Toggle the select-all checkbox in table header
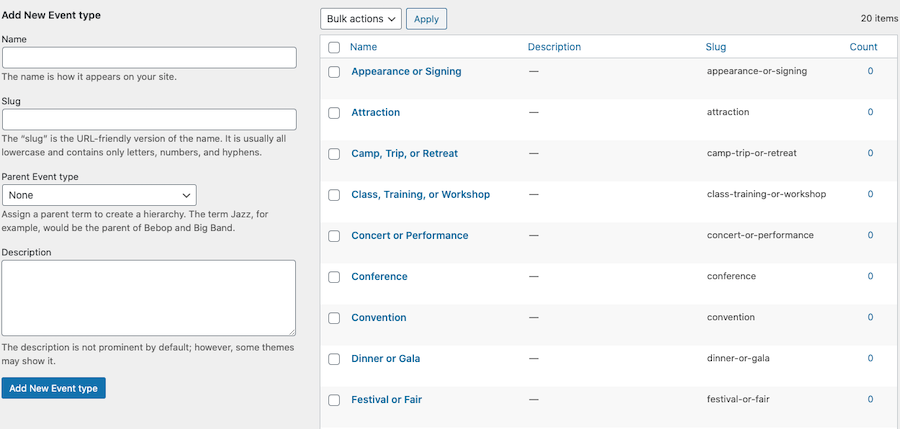This screenshot has height=429, width=900. click(x=334, y=47)
